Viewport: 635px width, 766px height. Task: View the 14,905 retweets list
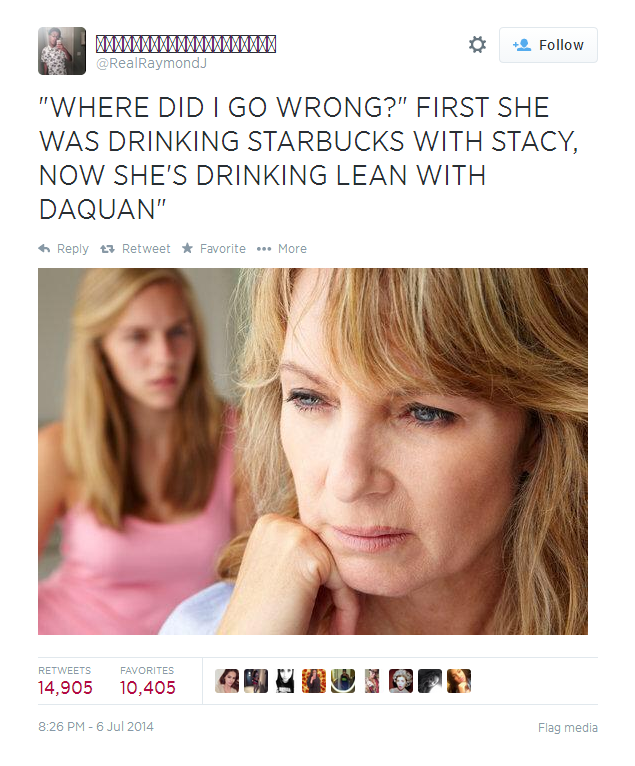tap(65, 687)
